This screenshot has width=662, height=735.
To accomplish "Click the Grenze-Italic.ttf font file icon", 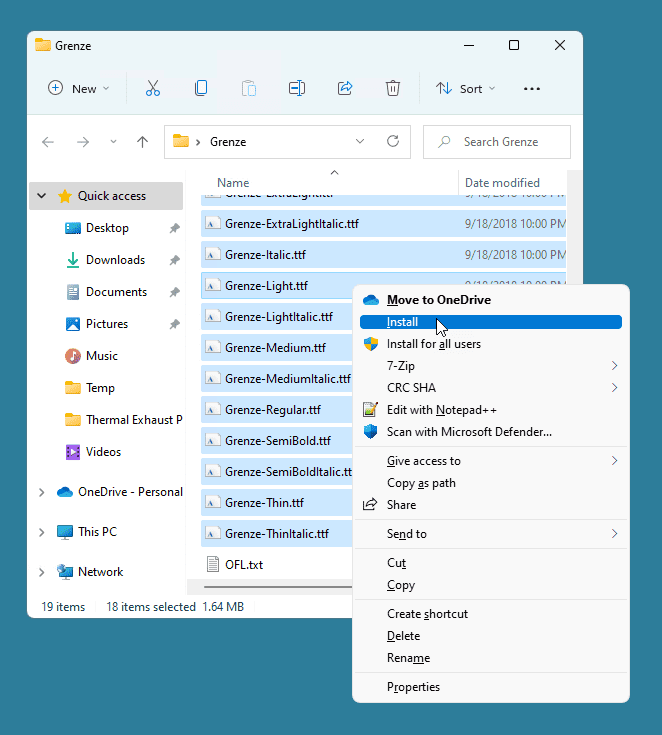I will pos(213,255).
